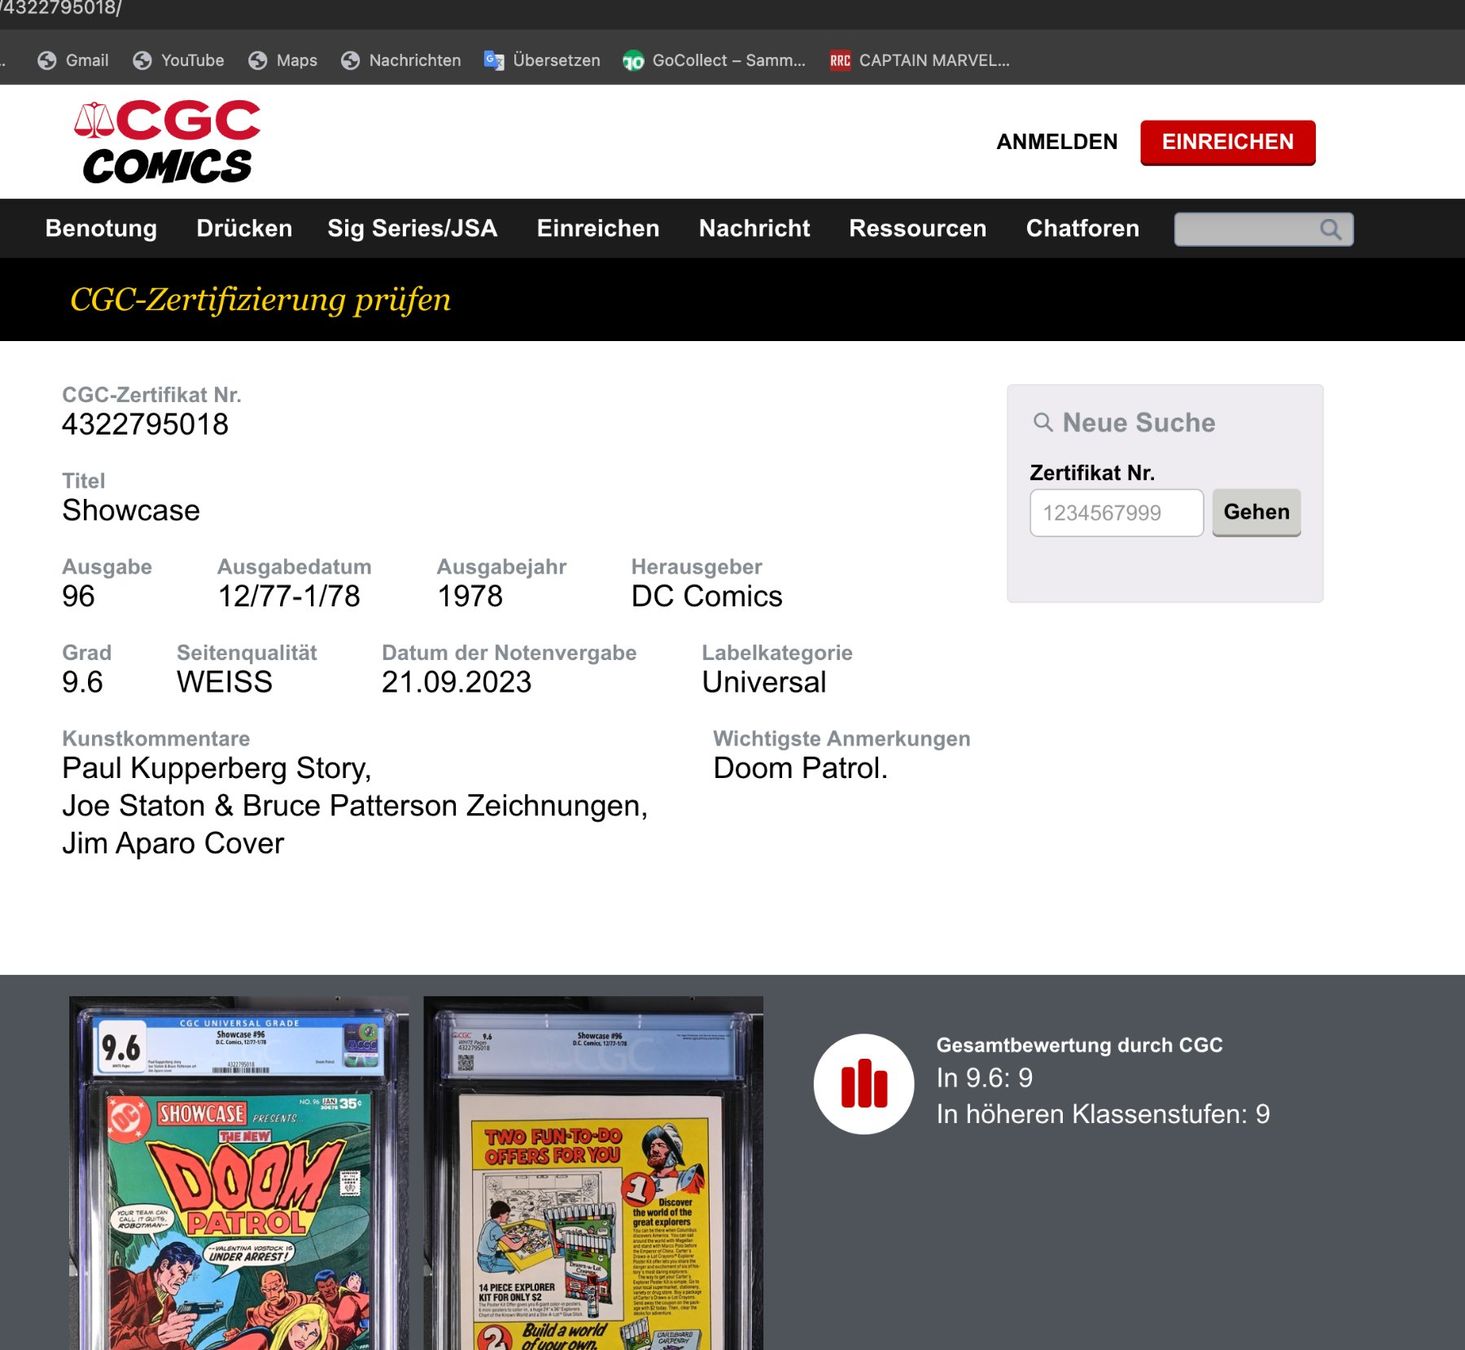Click the CGC-Zertifizierung prüfen heading
This screenshot has height=1350, width=1465.
[260, 299]
